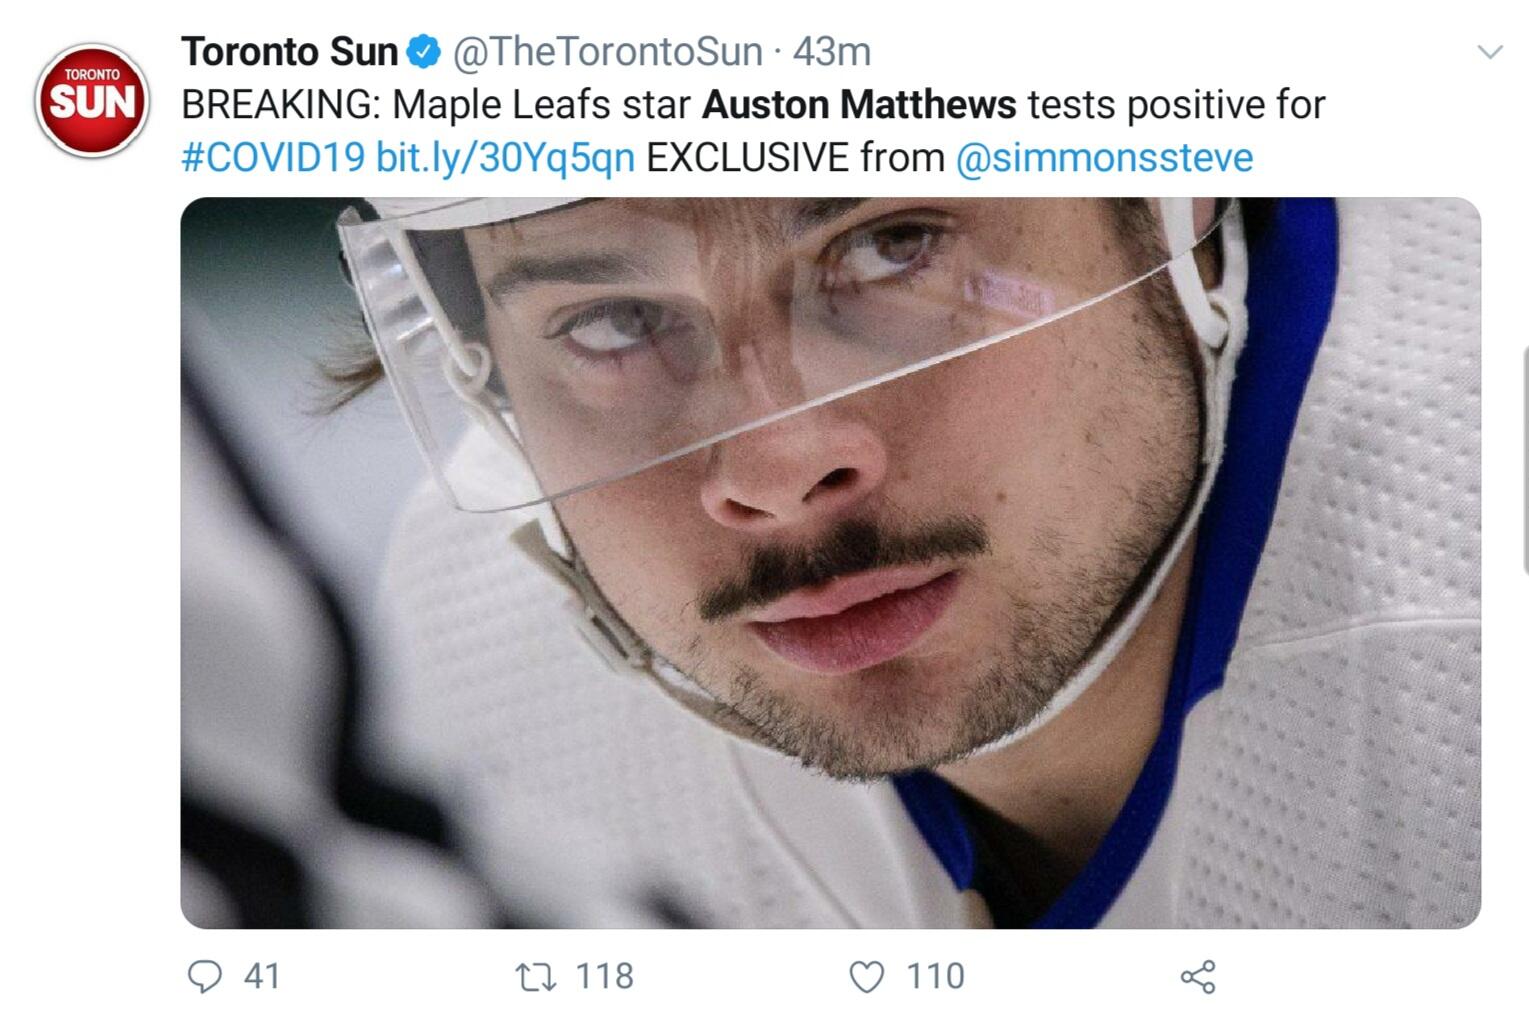1529x1017 pixels.
Task: Open the share icon for this tweet
Action: tap(1198, 976)
